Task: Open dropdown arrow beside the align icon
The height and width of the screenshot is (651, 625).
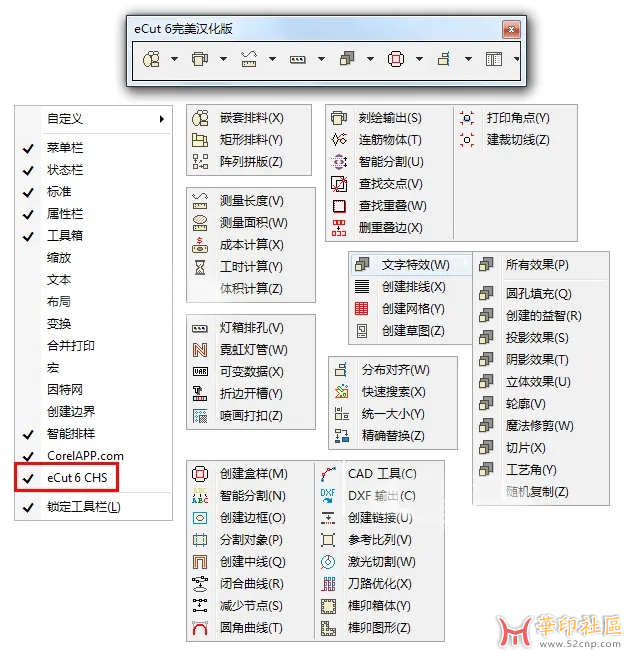Action: (x=468, y=59)
